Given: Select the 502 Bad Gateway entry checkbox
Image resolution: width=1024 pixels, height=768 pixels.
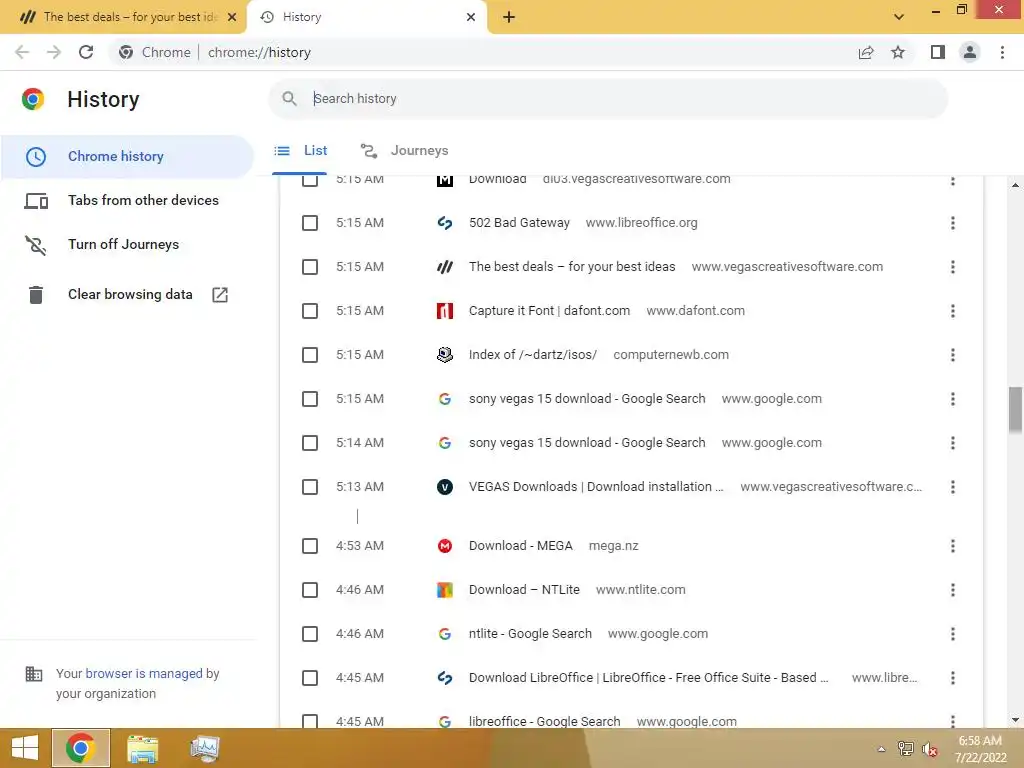Looking at the screenshot, I should (x=310, y=223).
